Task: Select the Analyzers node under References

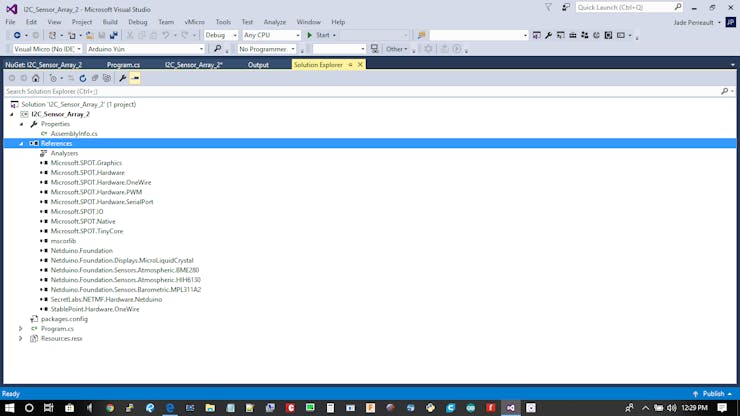Action: tap(64, 153)
